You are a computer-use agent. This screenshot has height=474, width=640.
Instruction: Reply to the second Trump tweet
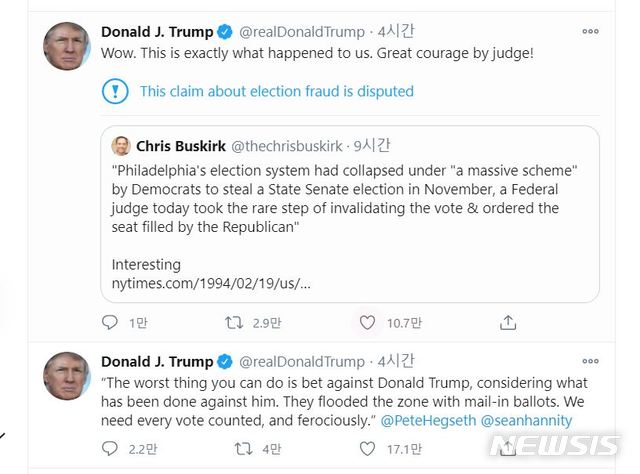[110, 449]
